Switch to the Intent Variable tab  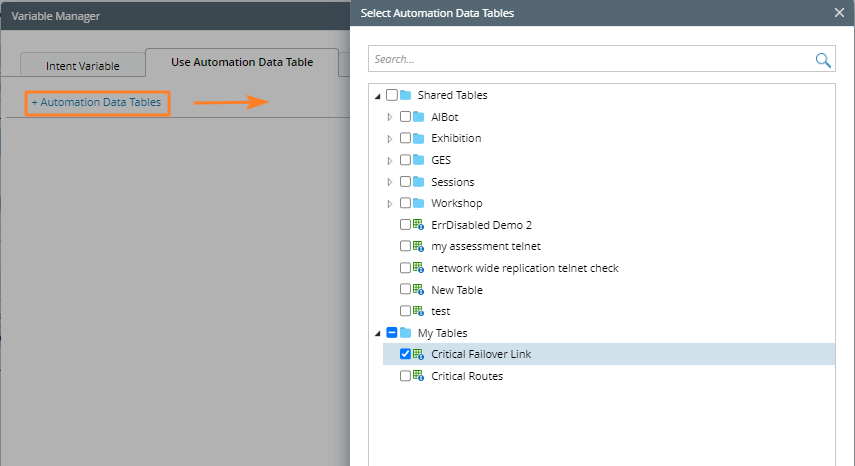(x=83, y=66)
